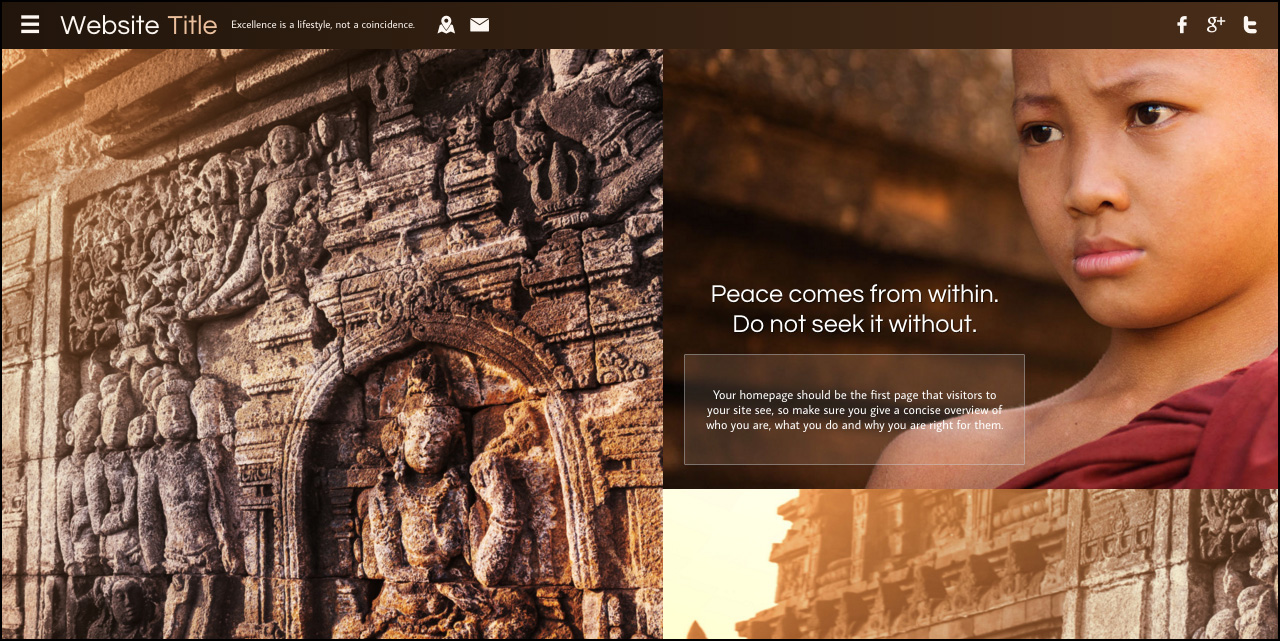
Task: Click the "Your homepage should be" paragraph text
Action: 854,410
